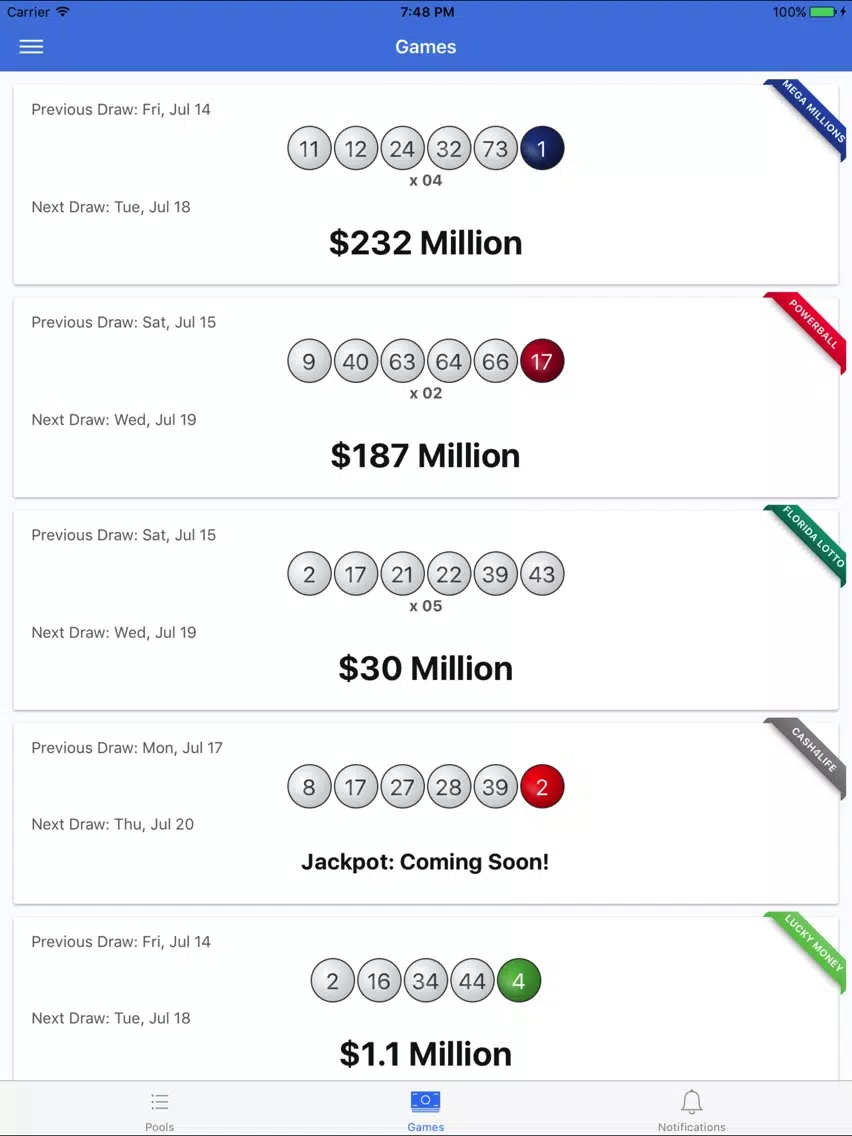Select the dark blue Mega Ball 1
The image size is (852, 1136).
tap(542, 149)
